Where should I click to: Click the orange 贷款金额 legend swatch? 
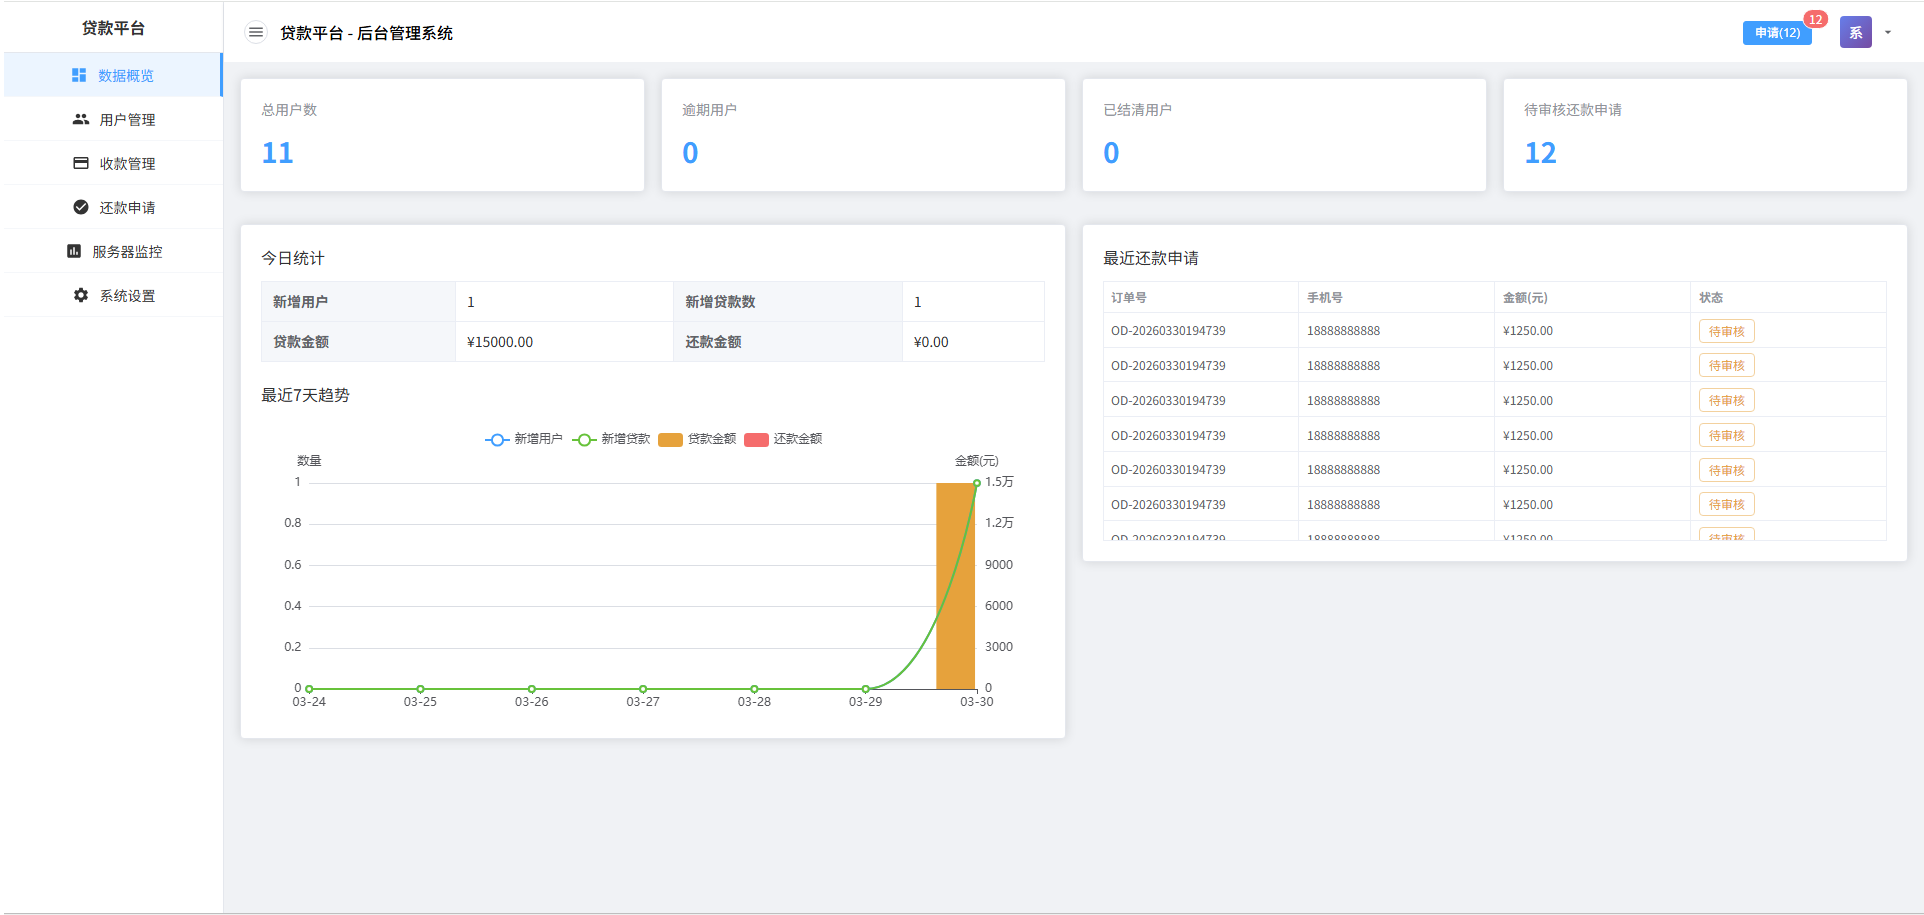(670, 440)
